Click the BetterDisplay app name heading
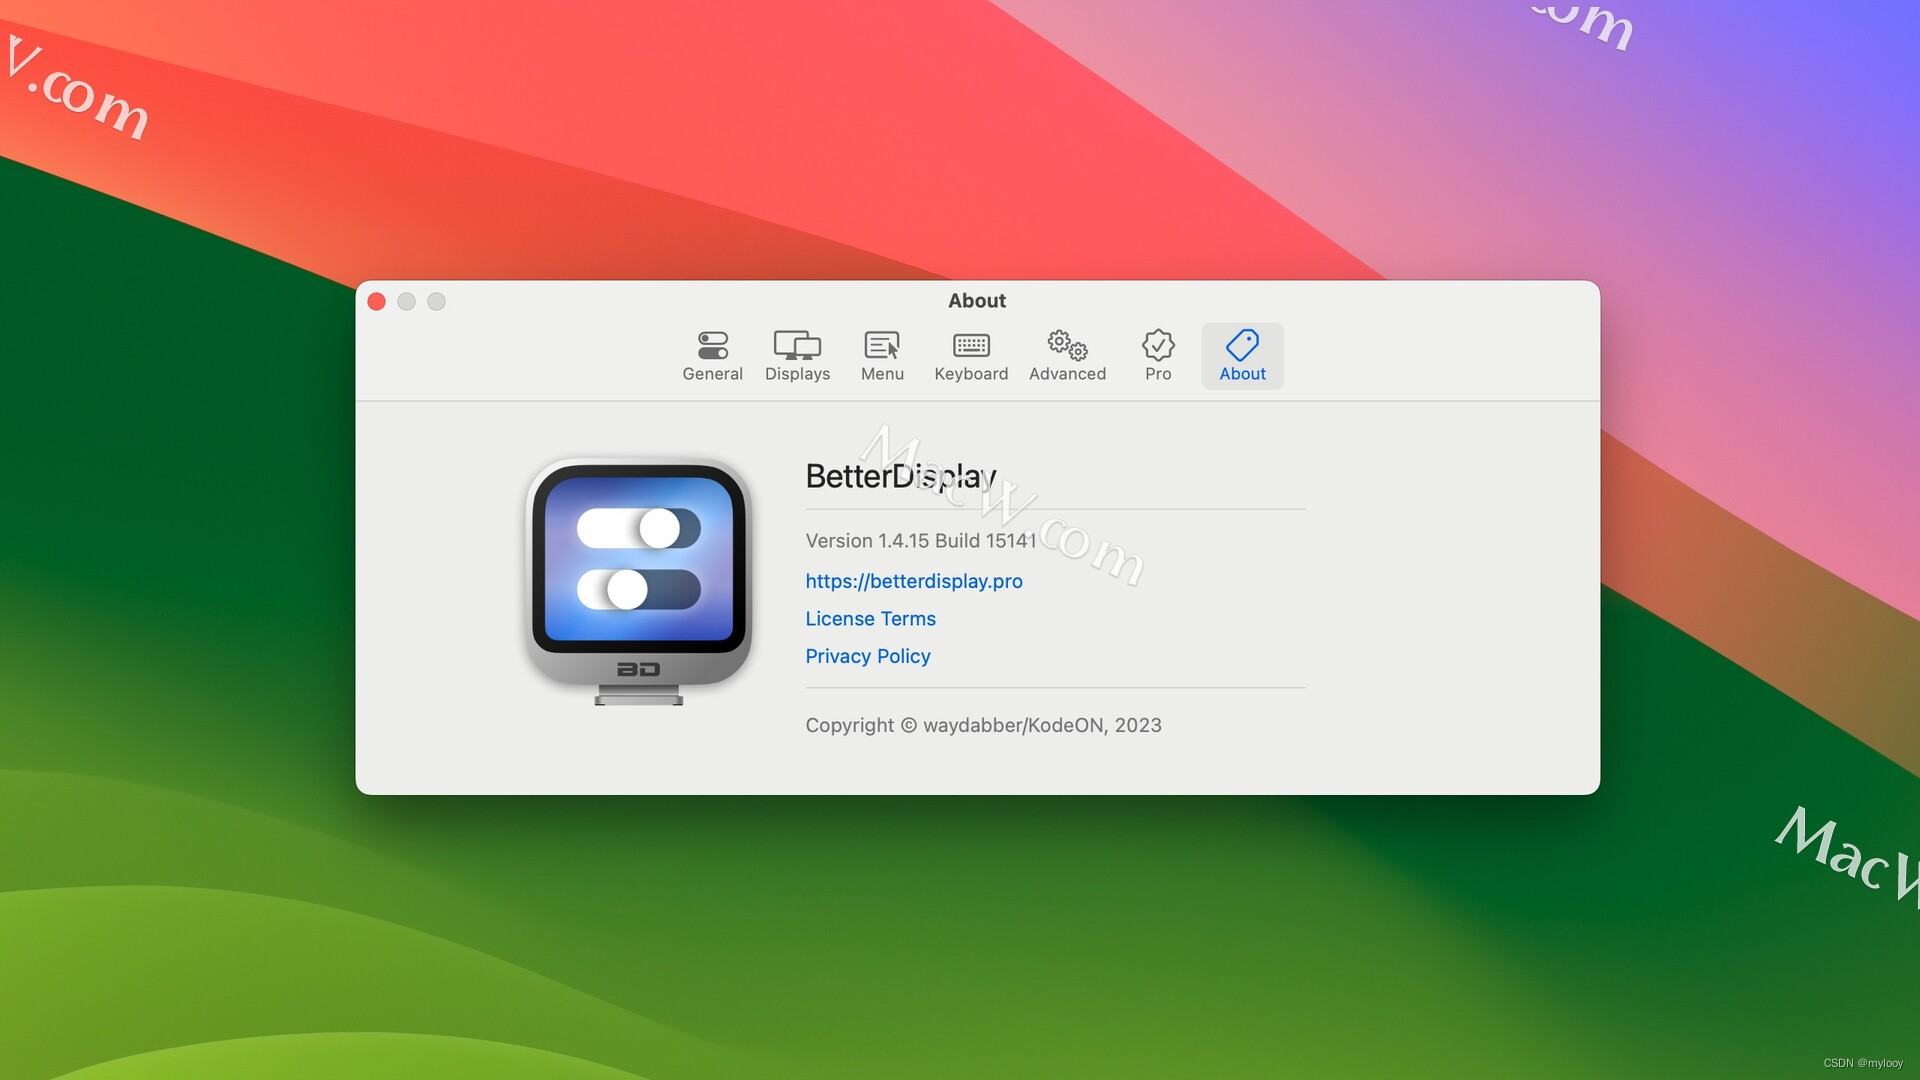Screen dimensions: 1920x1080 901,477
